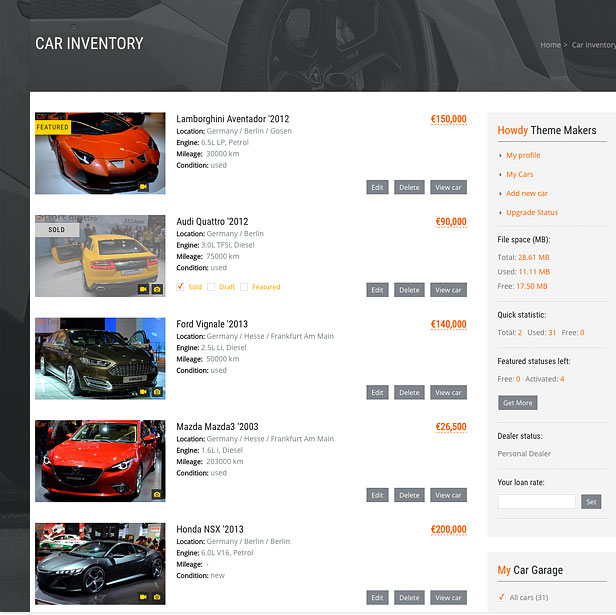The width and height of the screenshot is (616, 615).
Task: Uncheck the Sold checkbox for Audi Quattro
Action: click(x=180, y=287)
